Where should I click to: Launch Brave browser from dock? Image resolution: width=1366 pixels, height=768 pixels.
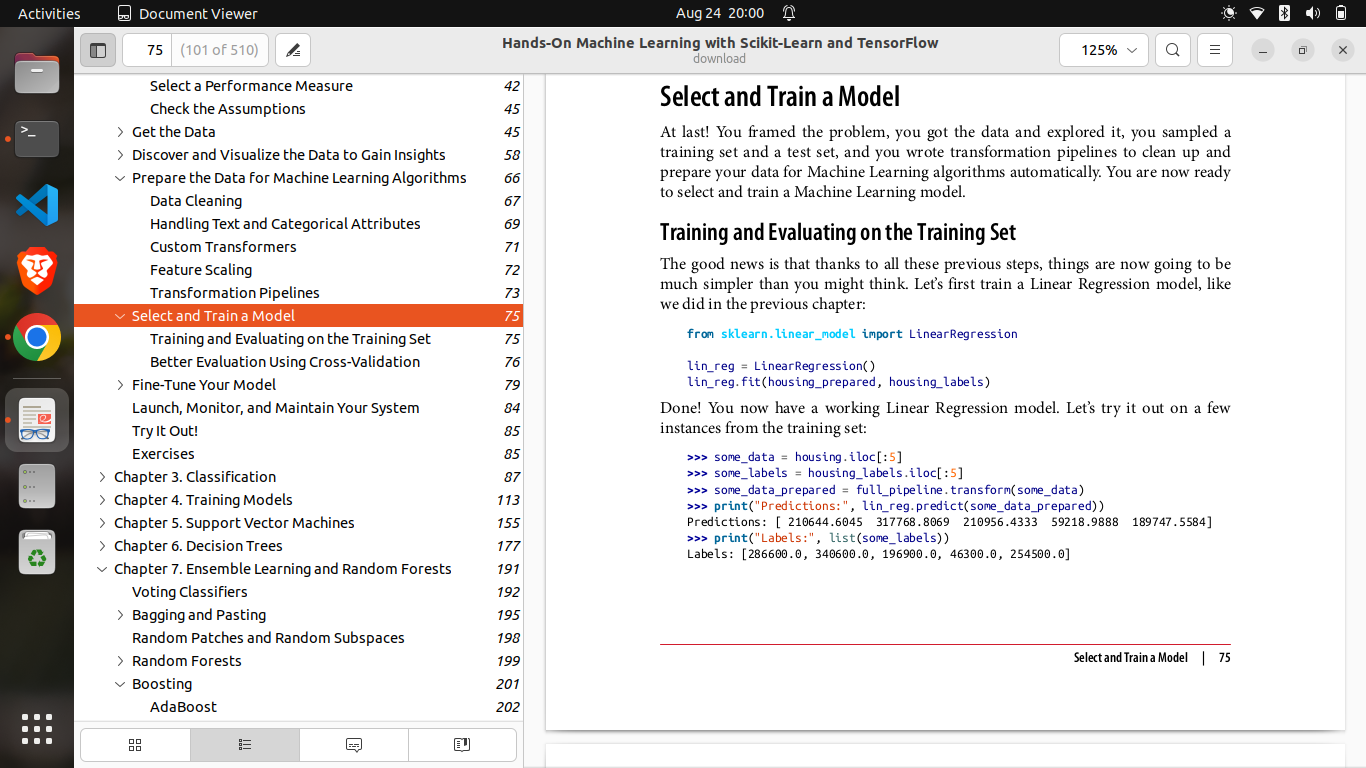click(37, 271)
